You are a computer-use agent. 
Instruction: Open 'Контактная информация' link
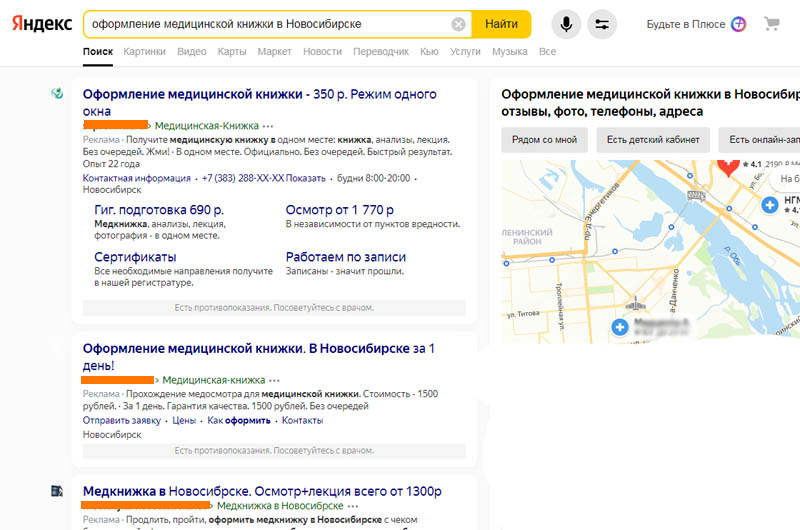pyautogui.click(x=136, y=178)
